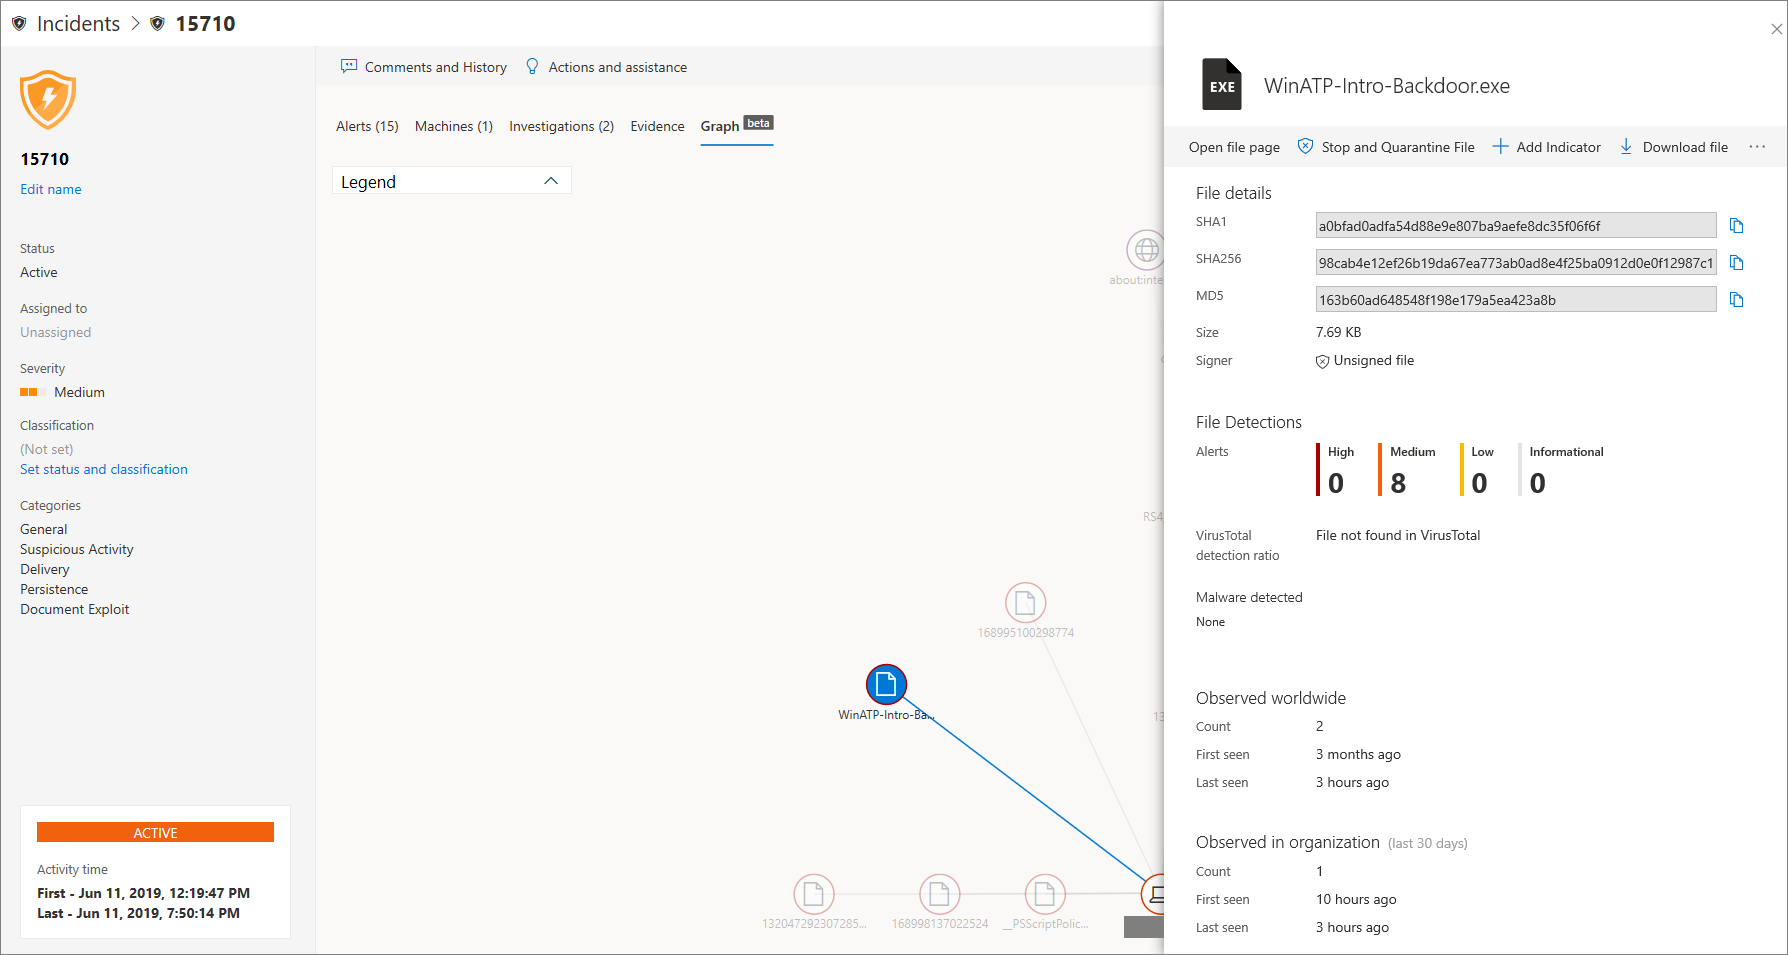Open the Evidence tab
This screenshot has width=1788, height=955.
tap(657, 126)
